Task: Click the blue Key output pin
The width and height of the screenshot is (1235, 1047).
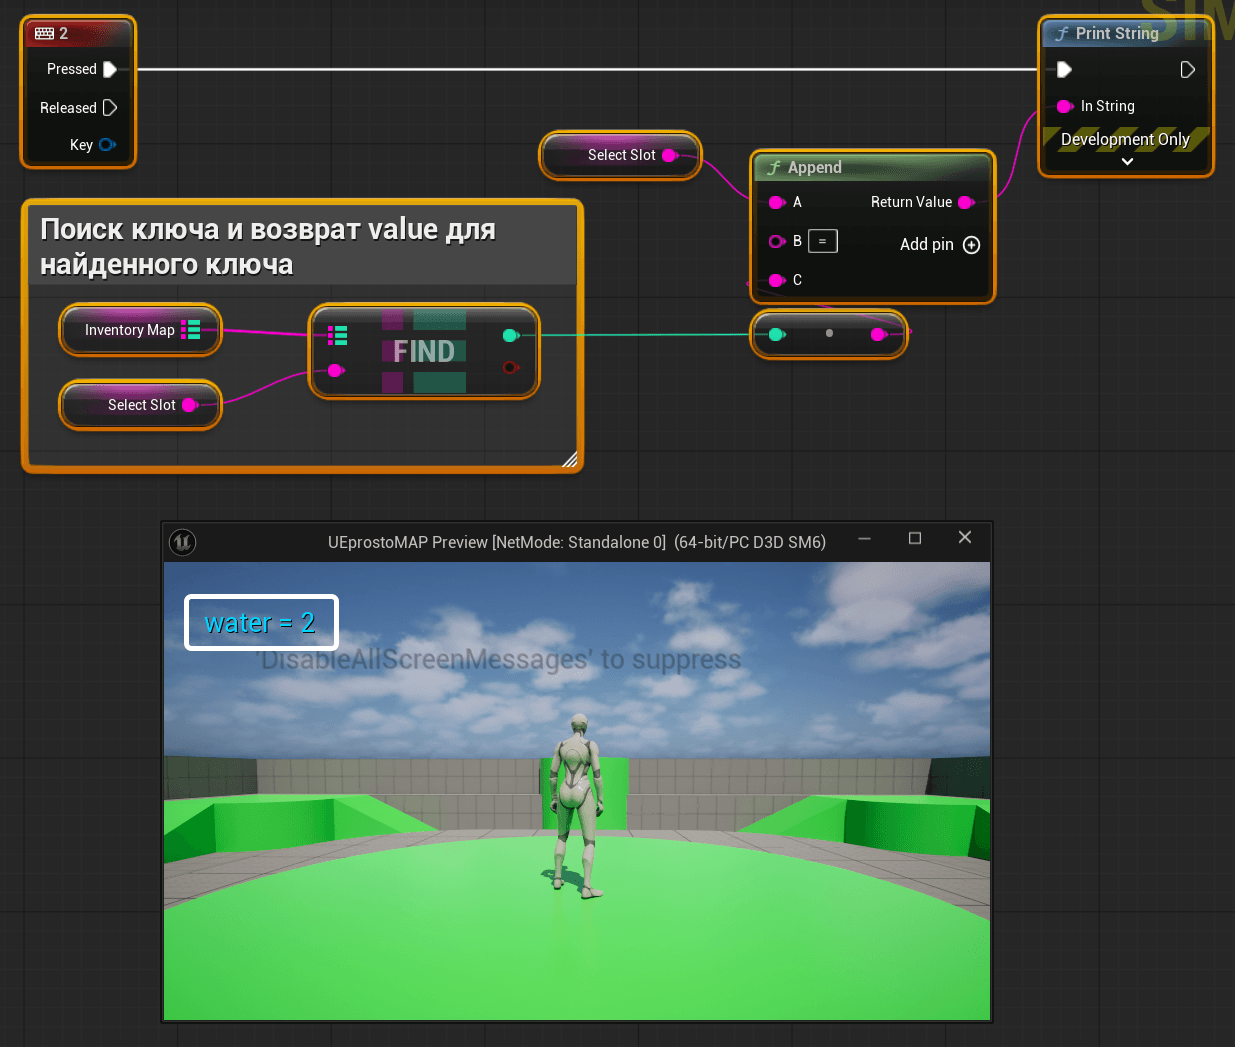Action: tap(106, 144)
